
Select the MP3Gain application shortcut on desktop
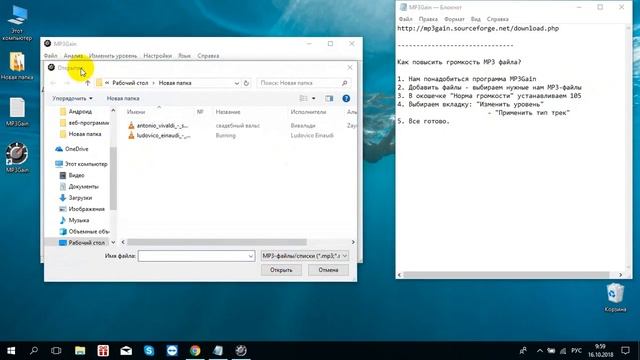tap(17, 158)
